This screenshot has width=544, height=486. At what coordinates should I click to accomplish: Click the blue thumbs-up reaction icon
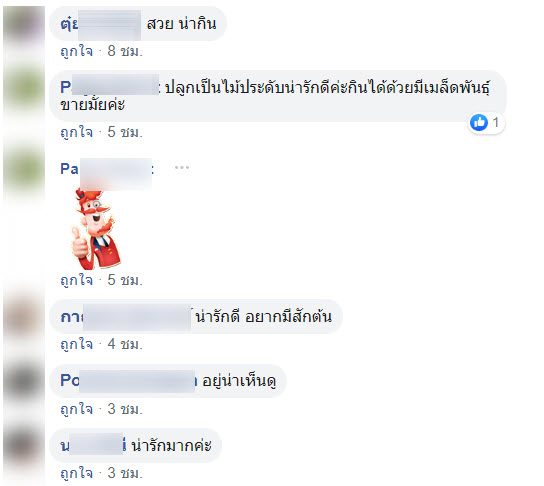point(479,122)
